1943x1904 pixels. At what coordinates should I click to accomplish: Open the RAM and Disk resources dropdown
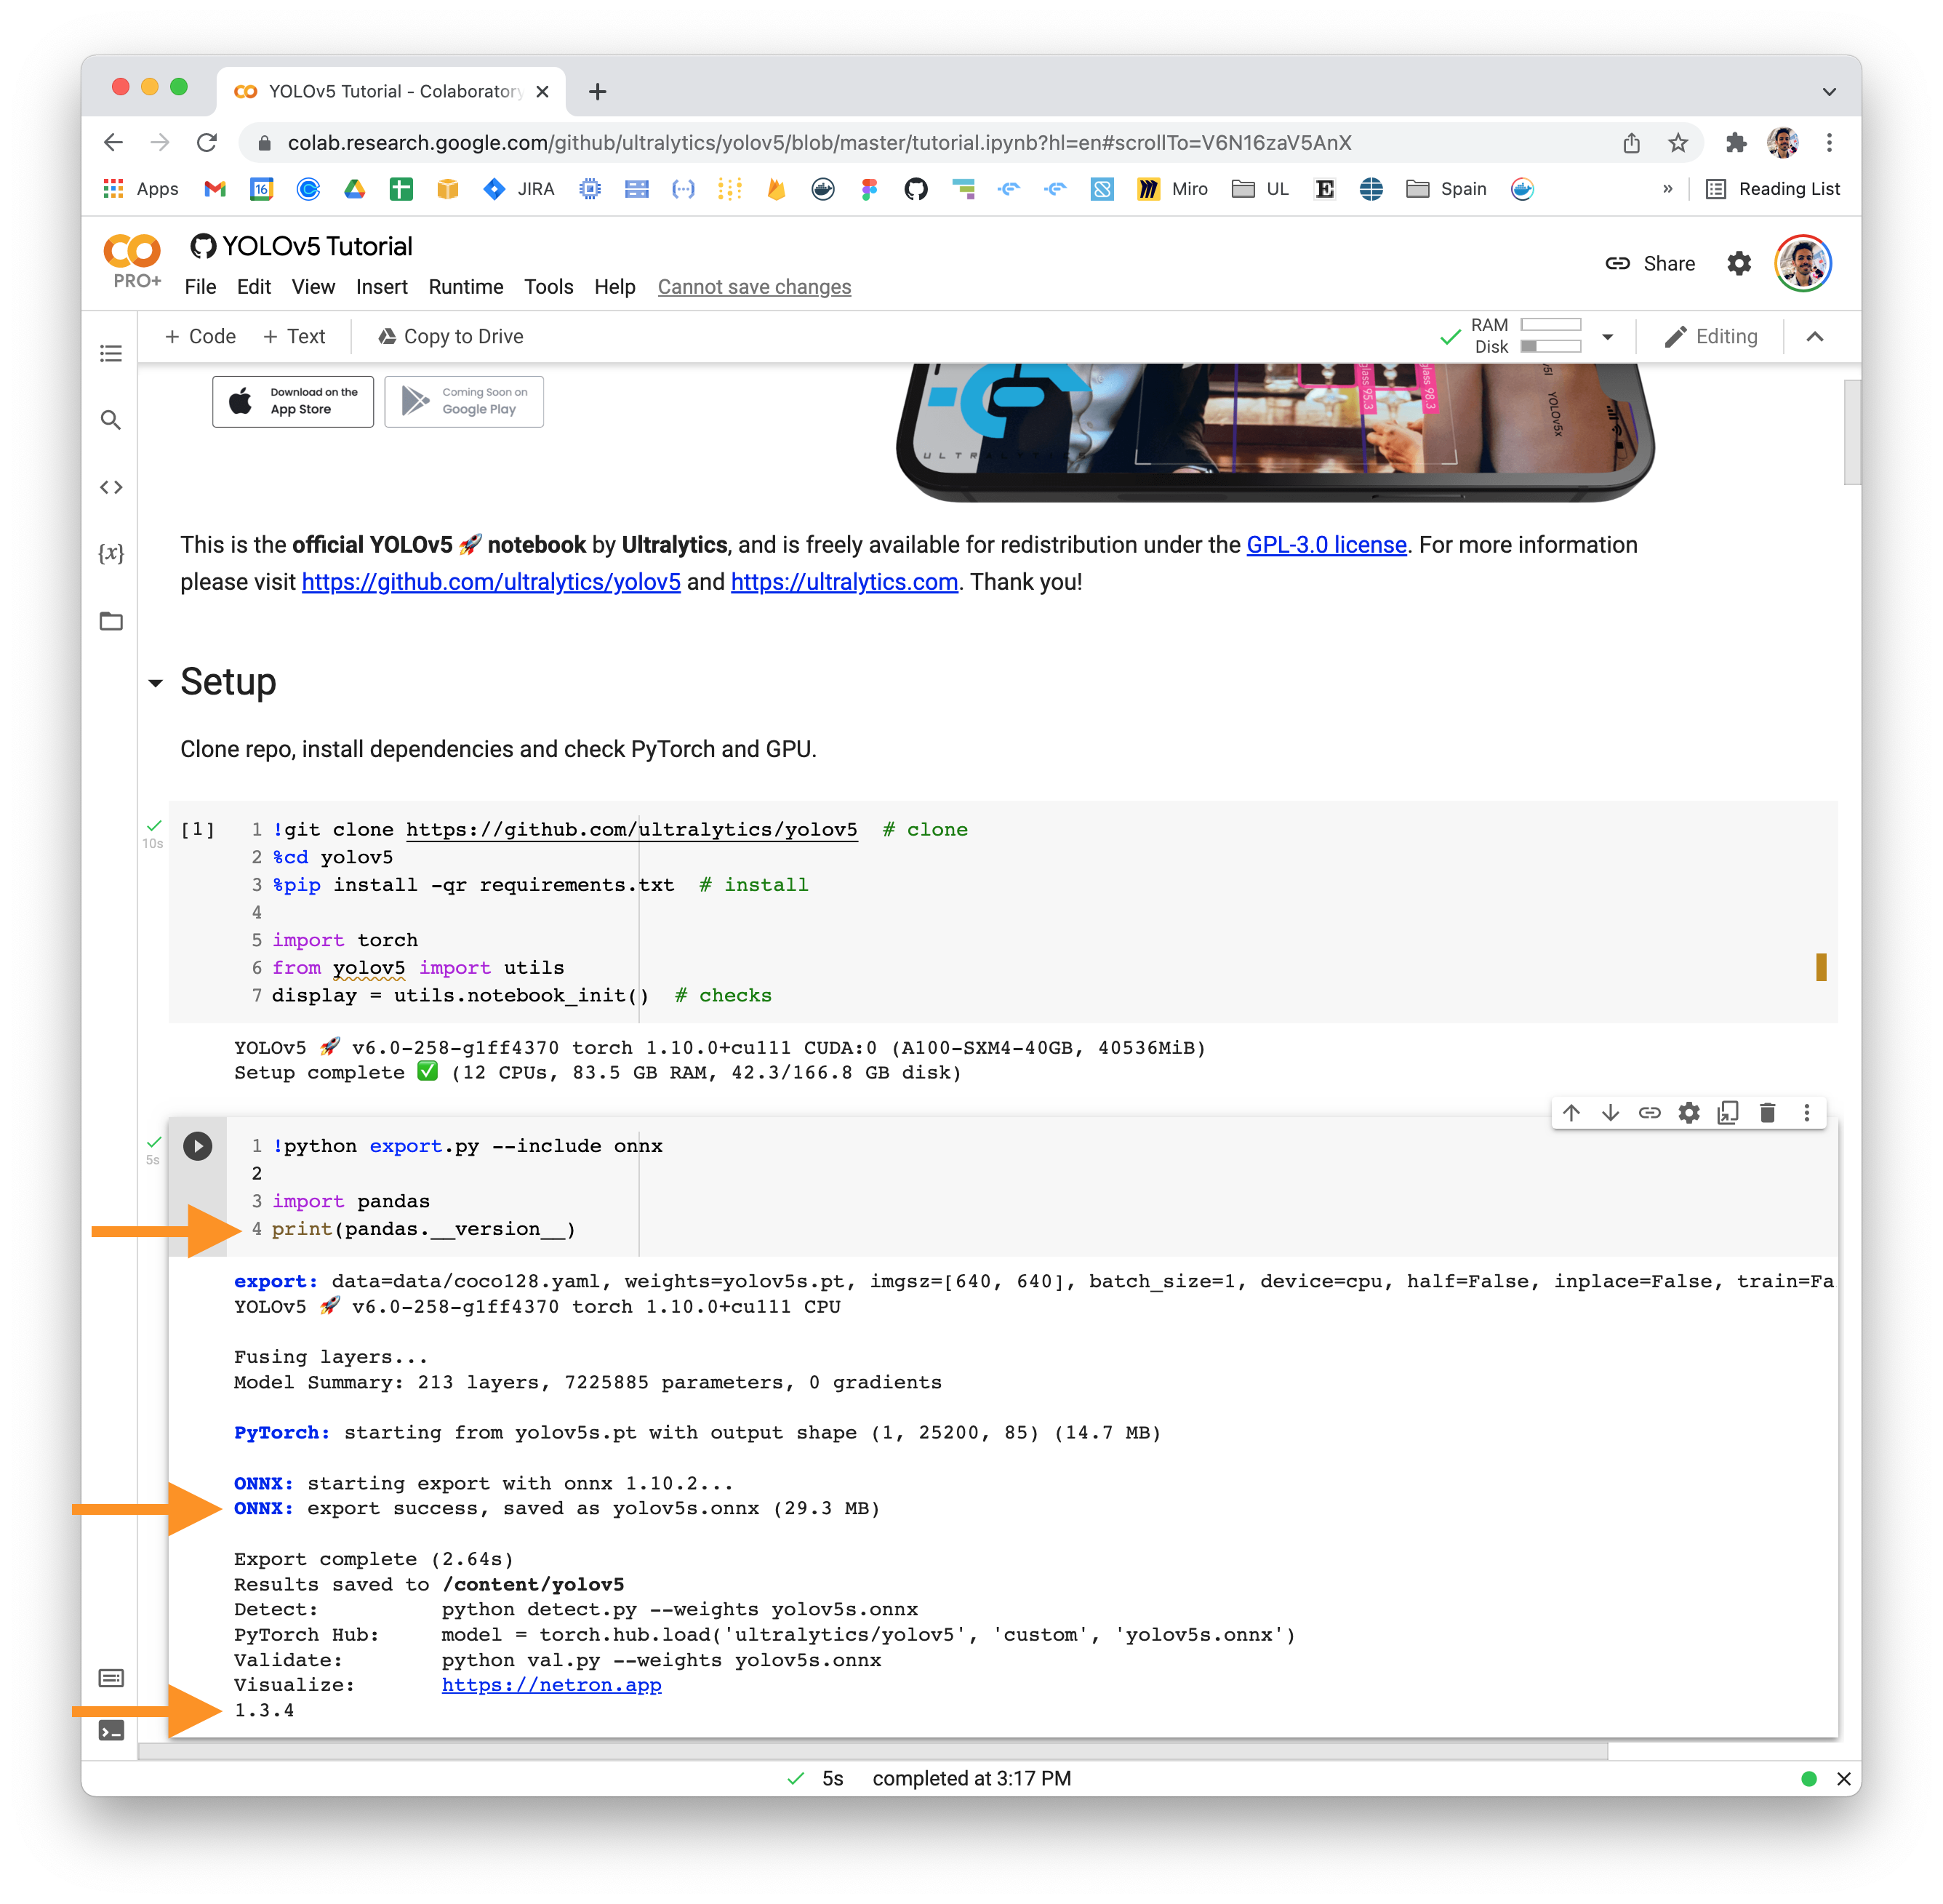click(x=1607, y=337)
